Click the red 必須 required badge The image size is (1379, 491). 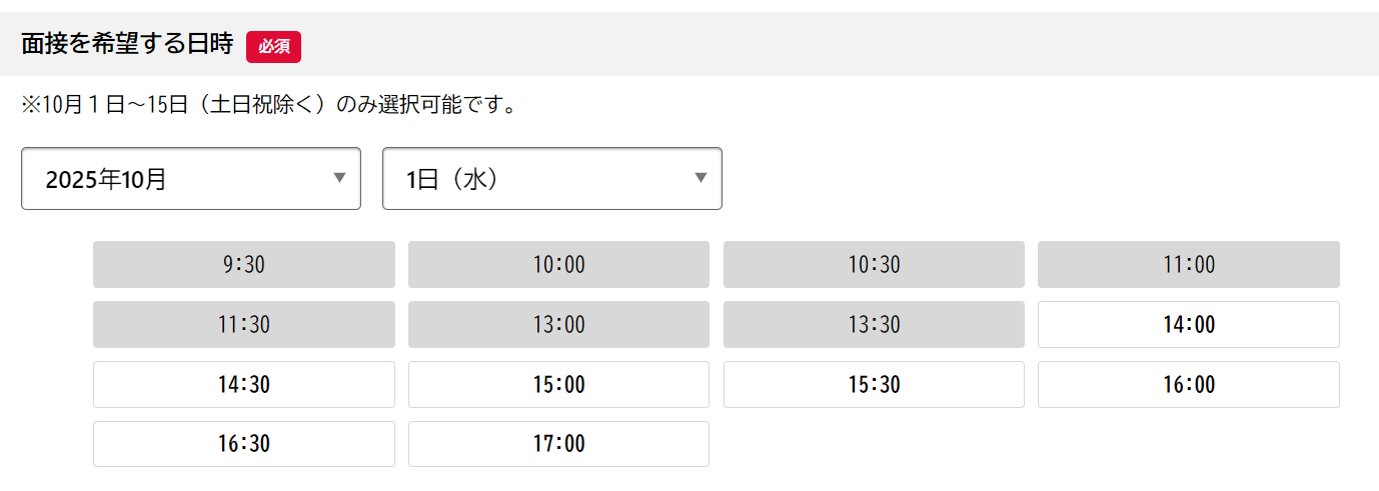point(273,46)
